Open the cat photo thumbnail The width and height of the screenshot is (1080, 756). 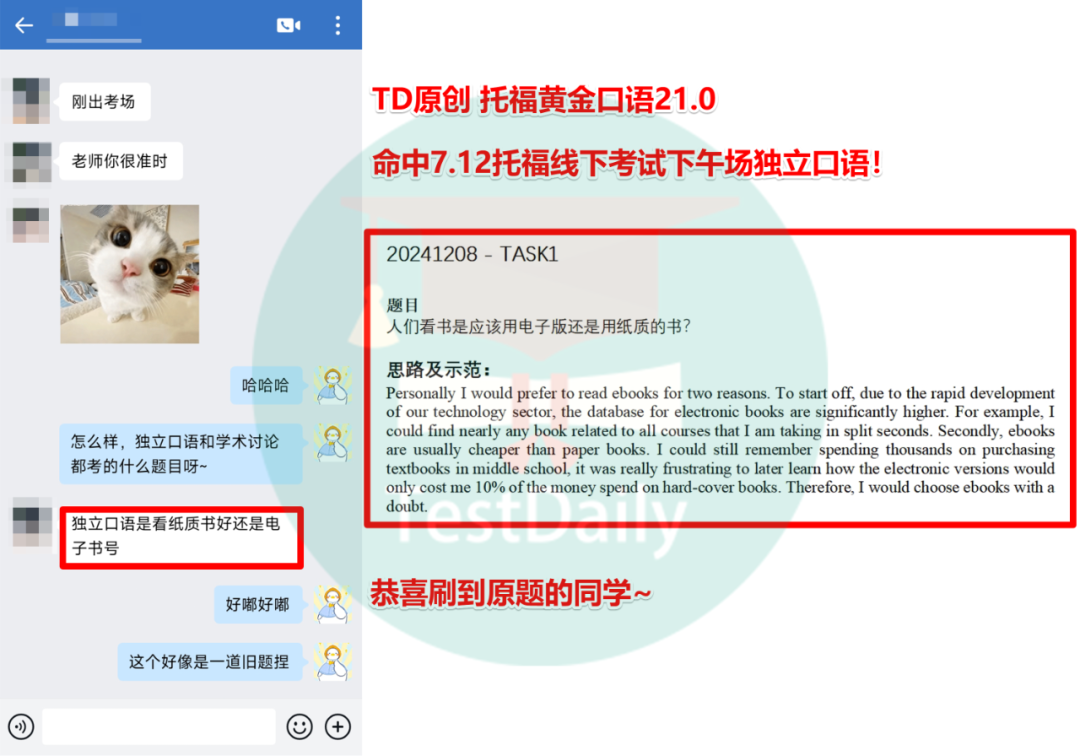[130, 272]
